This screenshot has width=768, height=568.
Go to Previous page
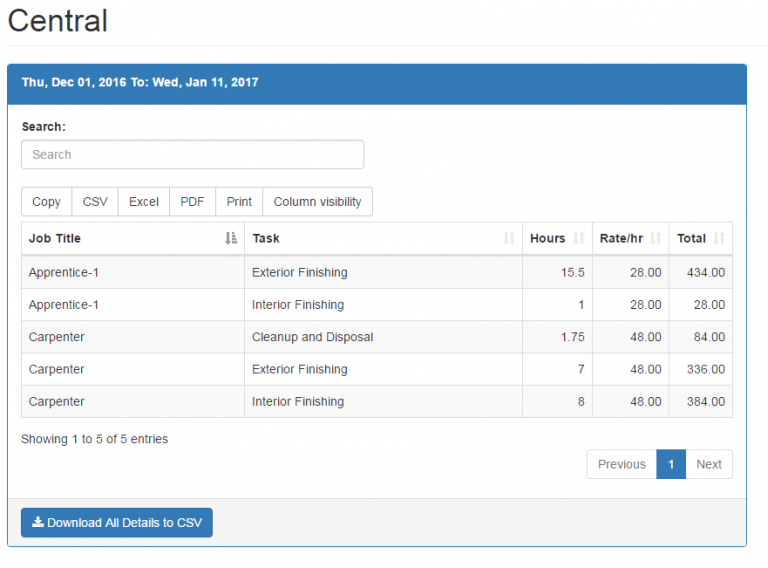622,464
